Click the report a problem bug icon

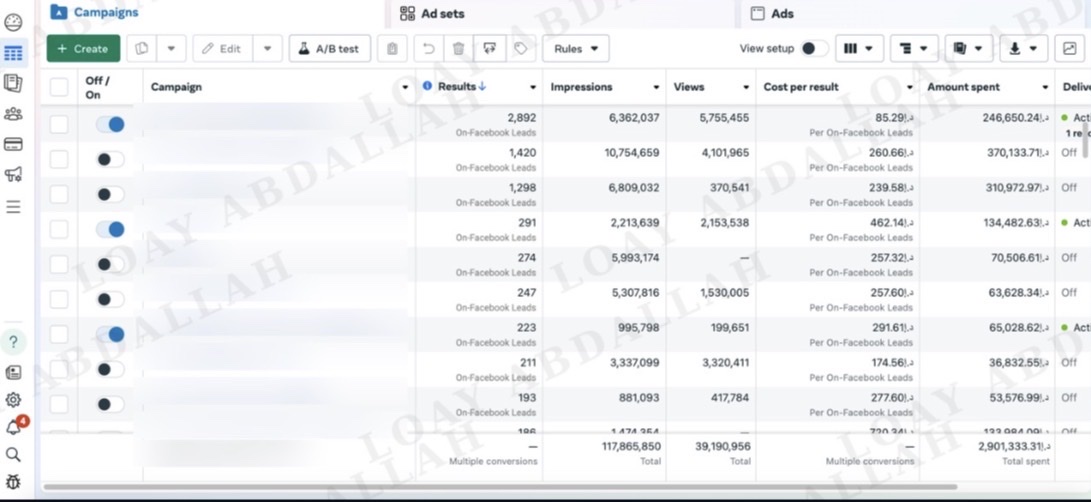click(13, 482)
